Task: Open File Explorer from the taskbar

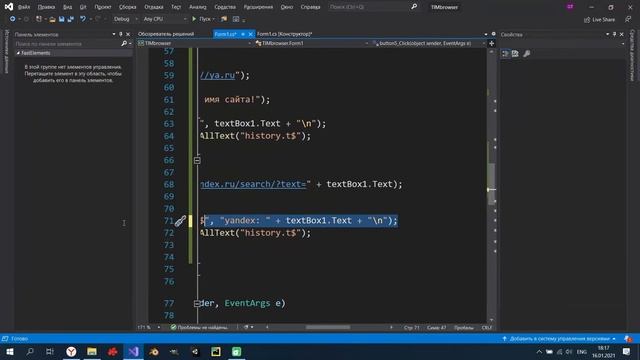Action: click(x=92, y=351)
